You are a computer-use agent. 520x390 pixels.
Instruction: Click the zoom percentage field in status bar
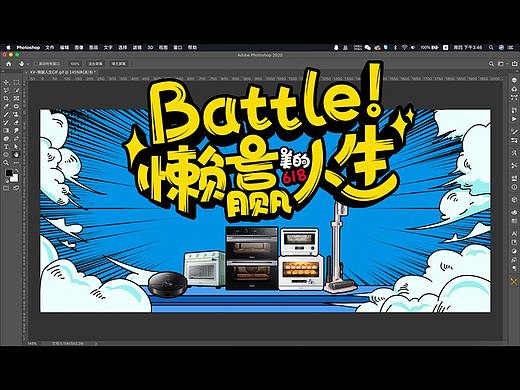32,343
